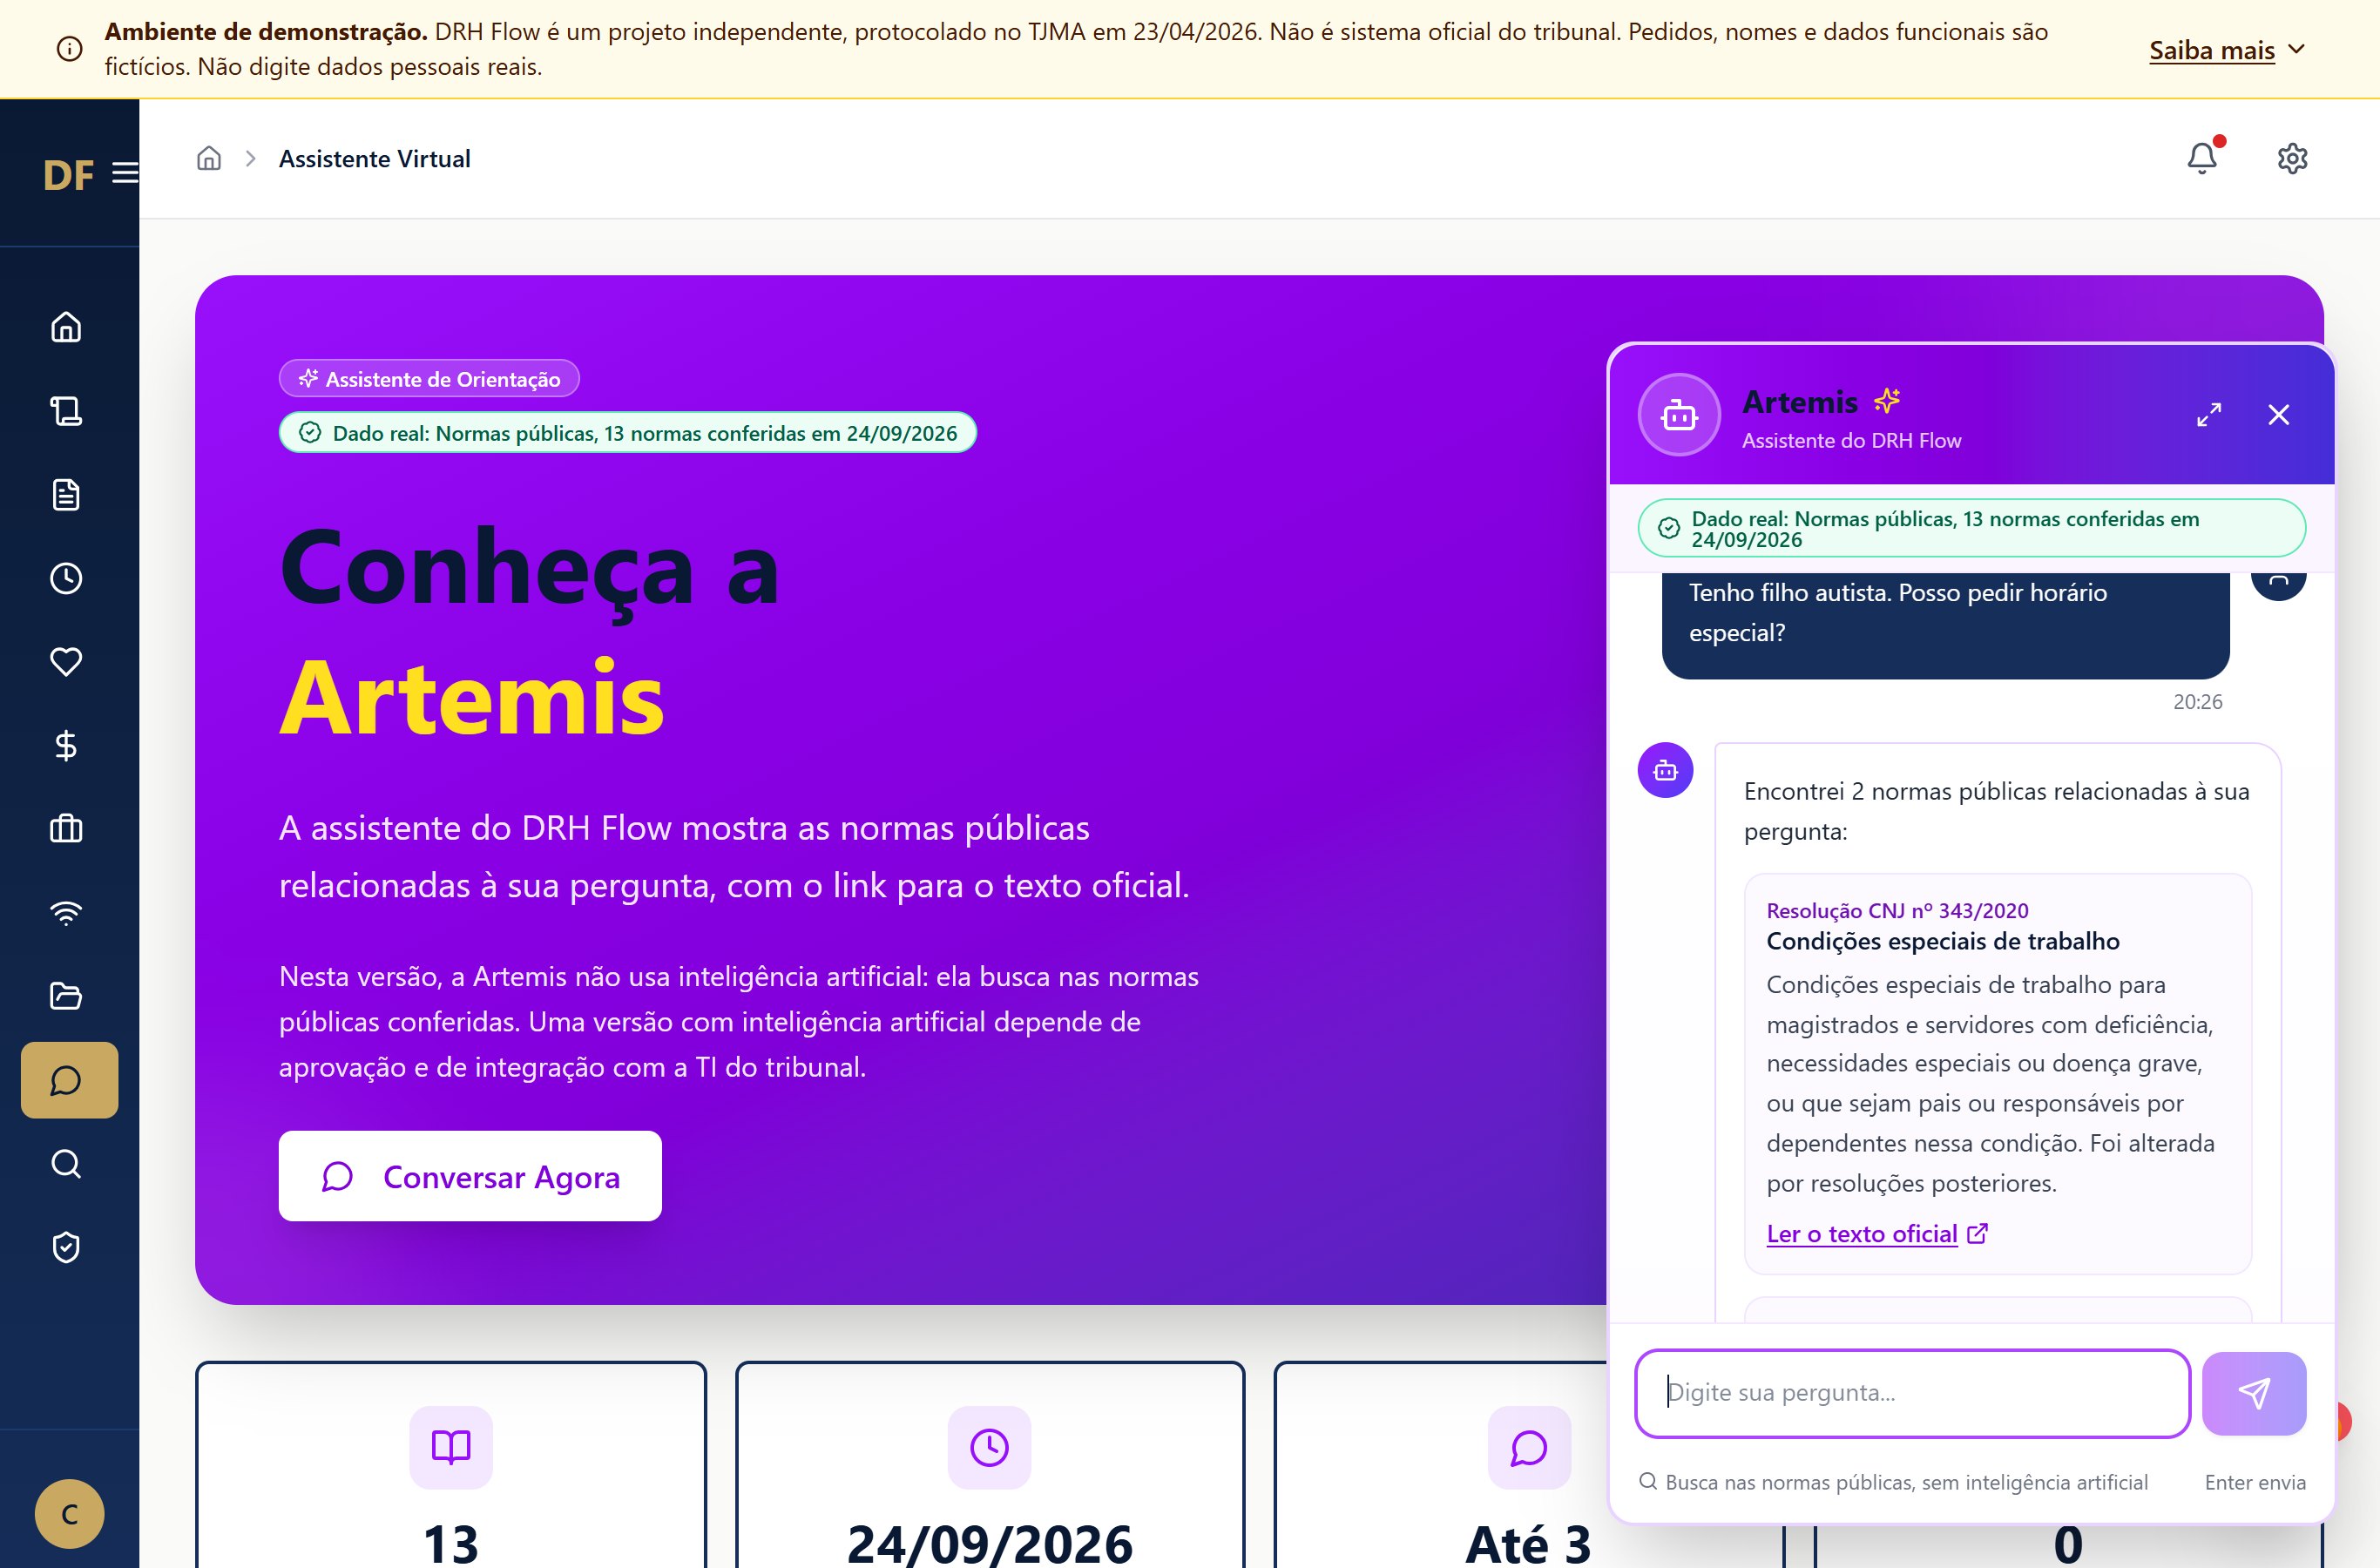The image size is (2380, 1568).
Task: Close the Artemis chat panel
Action: coord(2279,415)
